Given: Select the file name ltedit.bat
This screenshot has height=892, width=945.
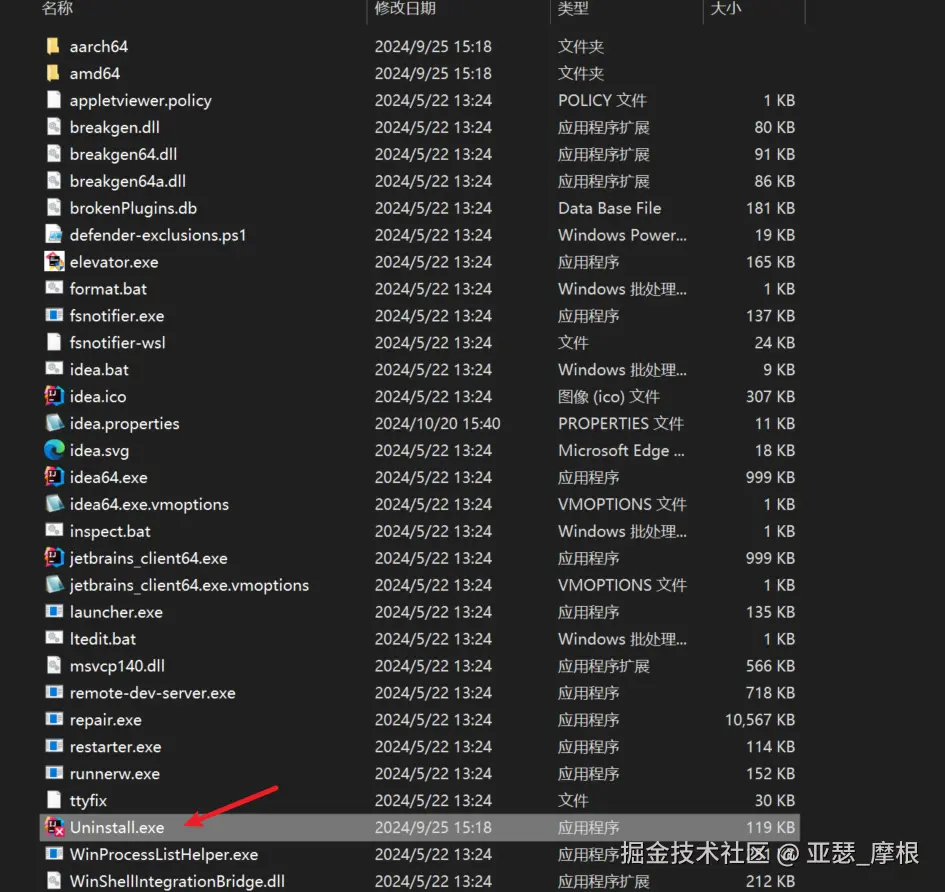Looking at the screenshot, I should click(x=103, y=639).
